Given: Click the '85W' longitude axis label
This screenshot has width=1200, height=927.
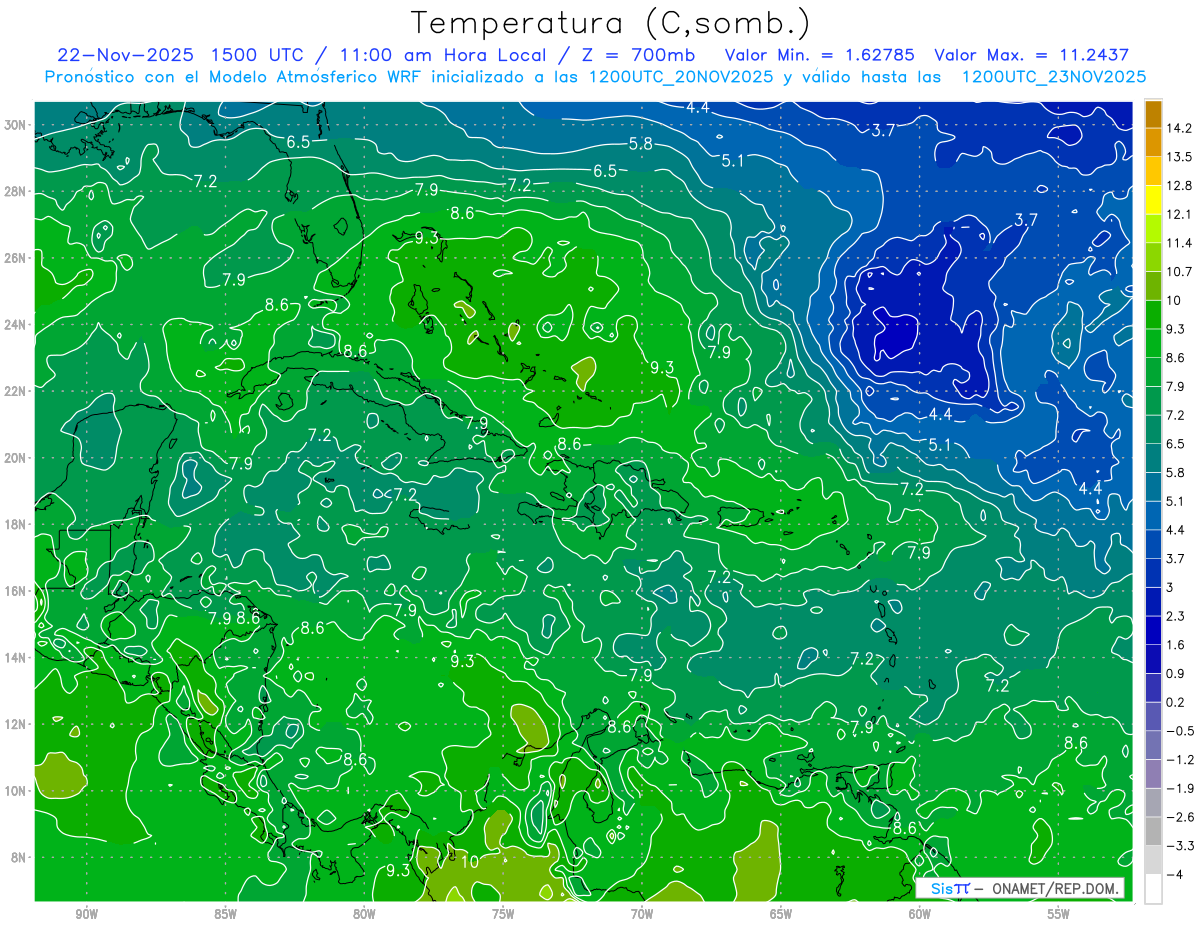Looking at the screenshot, I should [x=226, y=914].
